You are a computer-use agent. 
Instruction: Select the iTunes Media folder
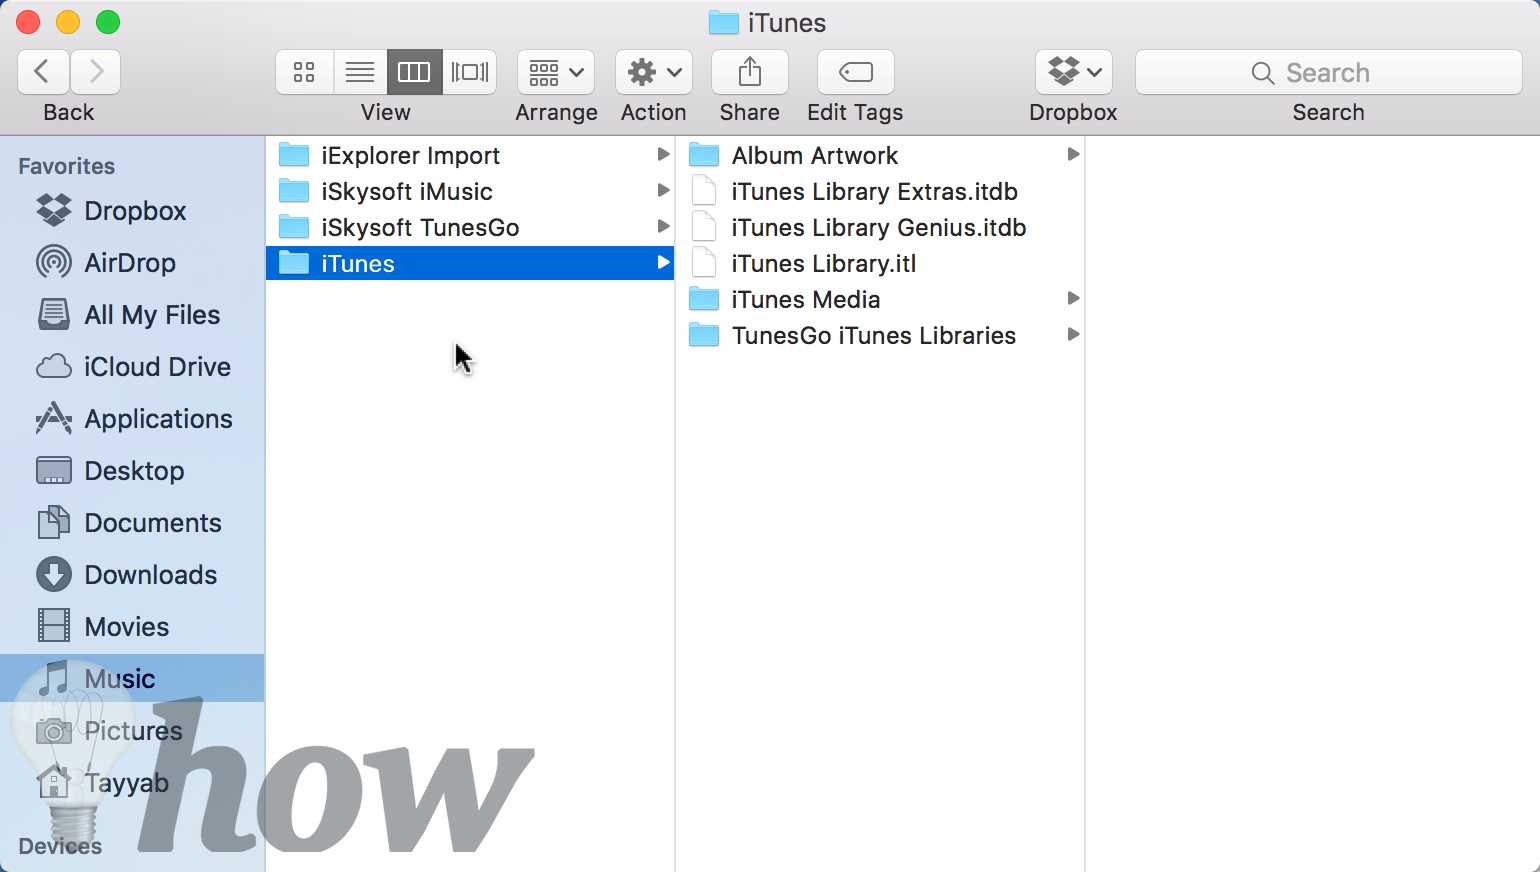click(x=880, y=299)
